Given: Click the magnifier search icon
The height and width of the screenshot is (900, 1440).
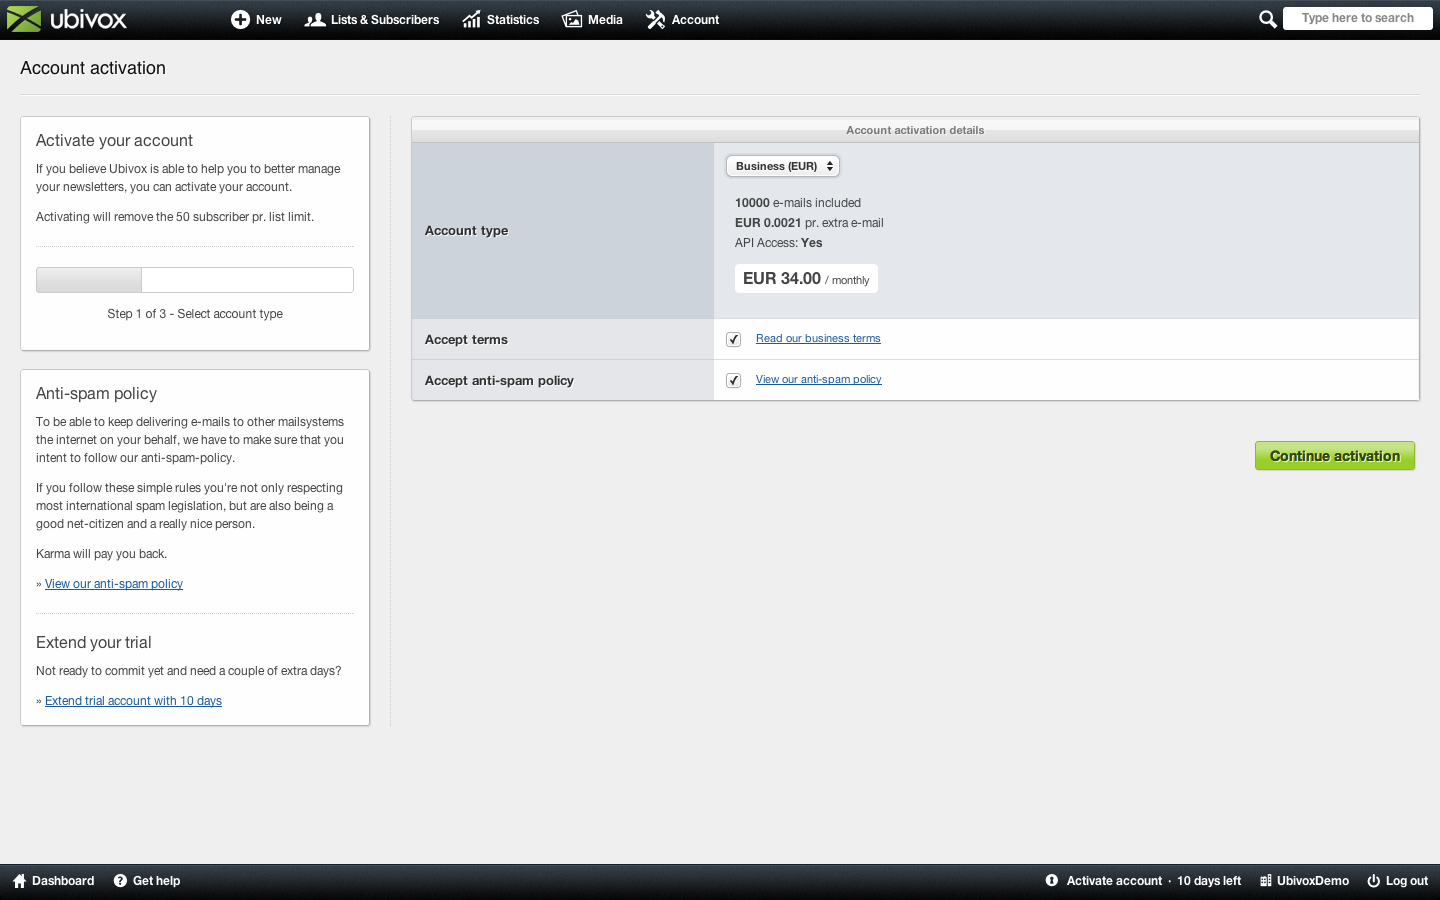Looking at the screenshot, I should point(1267,19).
